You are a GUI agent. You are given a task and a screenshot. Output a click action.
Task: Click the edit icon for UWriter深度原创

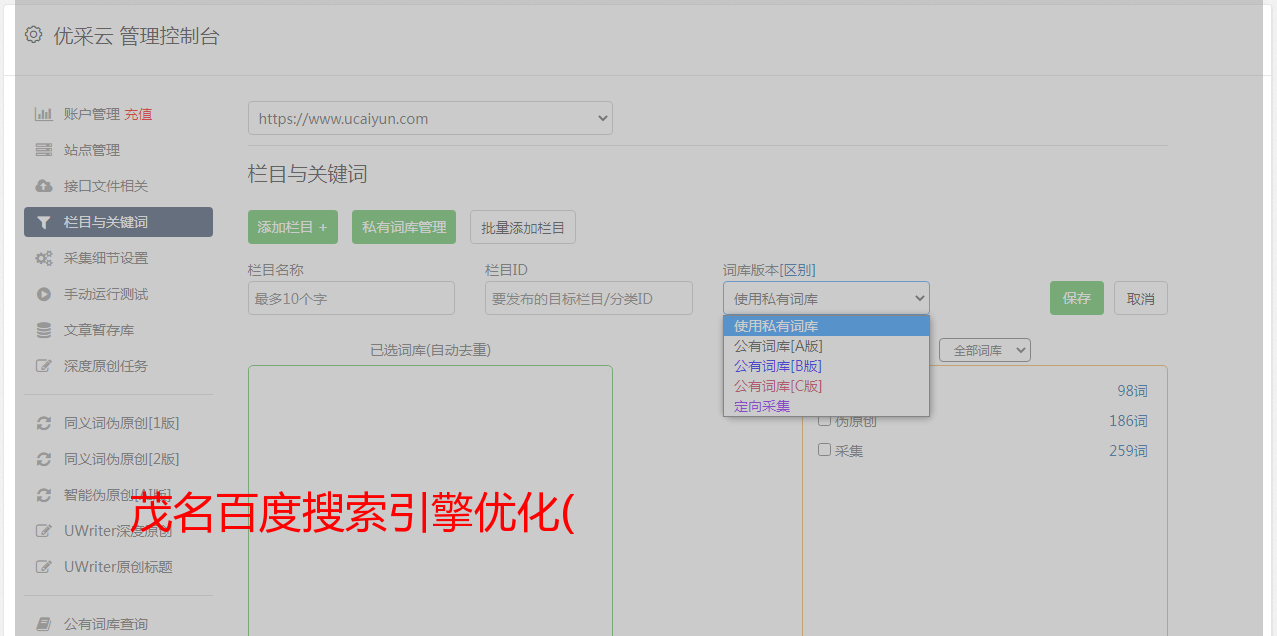pyautogui.click(x=43, y=531)
